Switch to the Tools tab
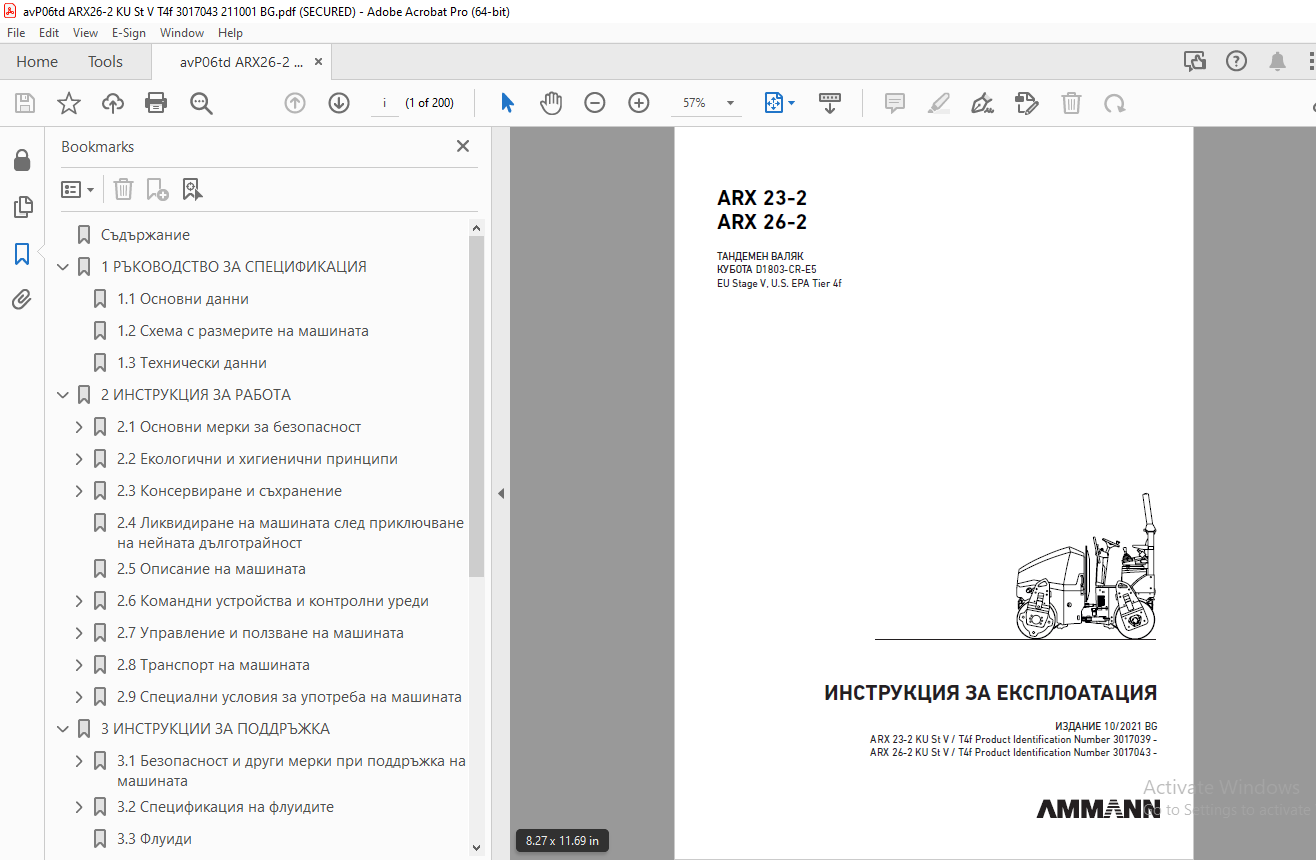1316x860 pixels. (105, 62)
